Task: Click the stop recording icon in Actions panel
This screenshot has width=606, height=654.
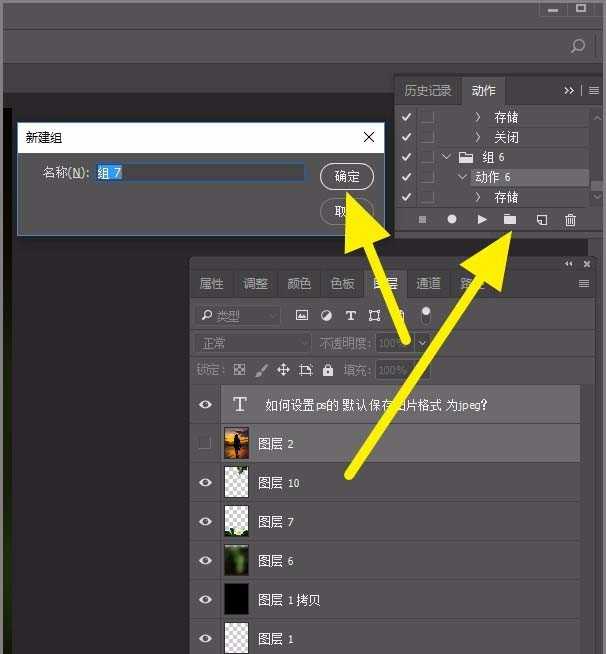Action: pos(422,220)
